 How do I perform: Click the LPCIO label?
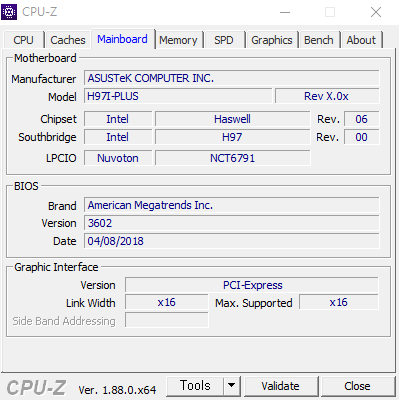61,158
